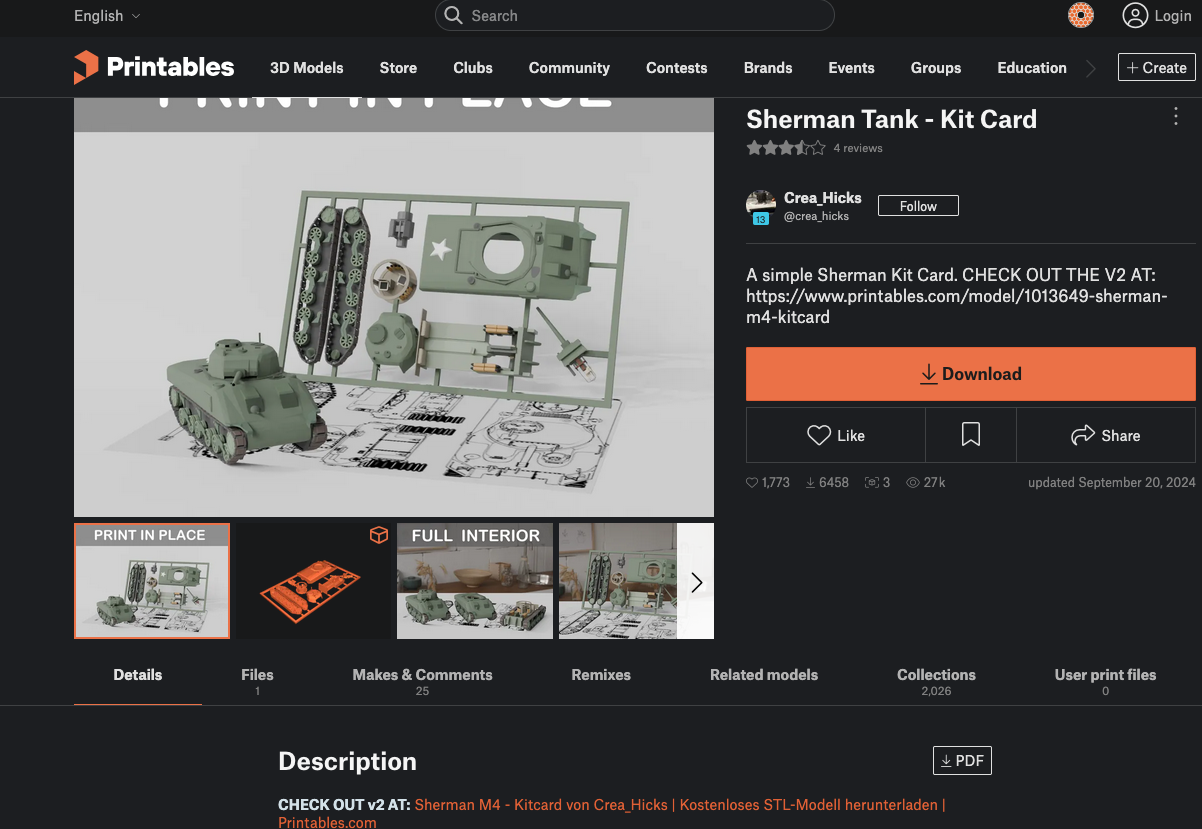Click the Share arrow button

click(x=1105, y=435)
